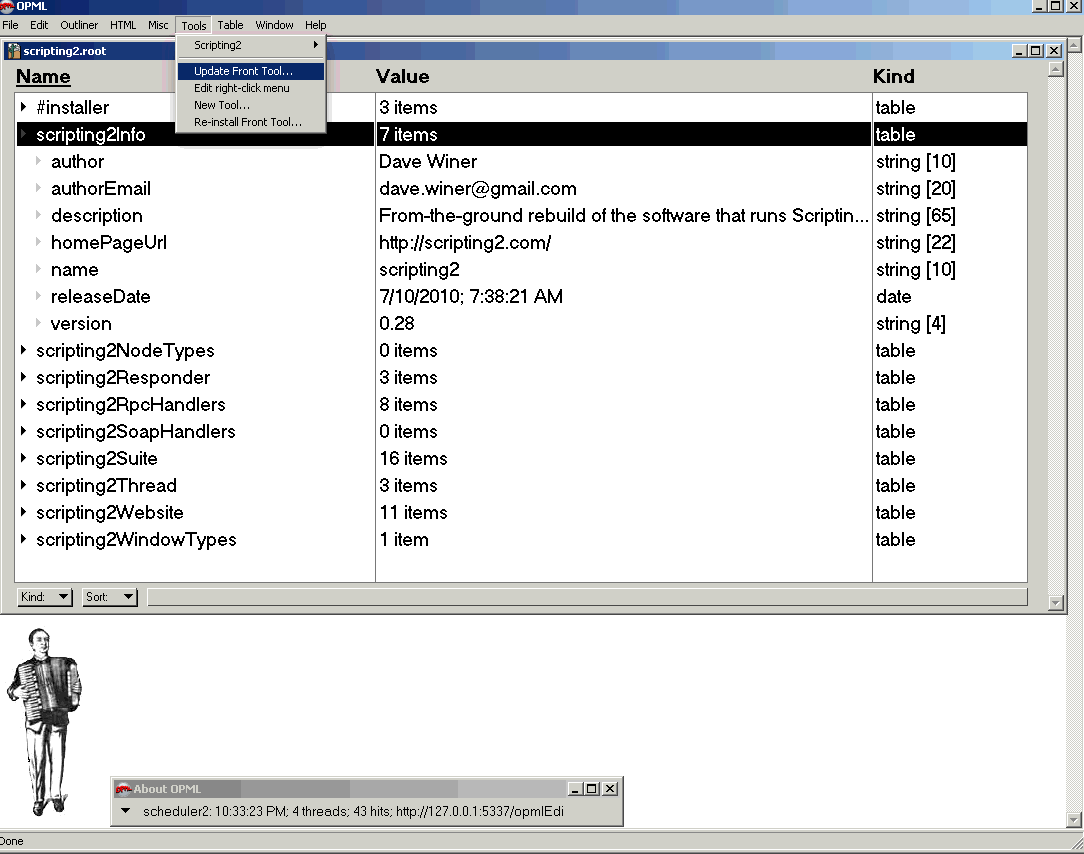Collapse the About OPML status triangle
This screenshot has width=1084, height=854.
(x=126, y=811)
